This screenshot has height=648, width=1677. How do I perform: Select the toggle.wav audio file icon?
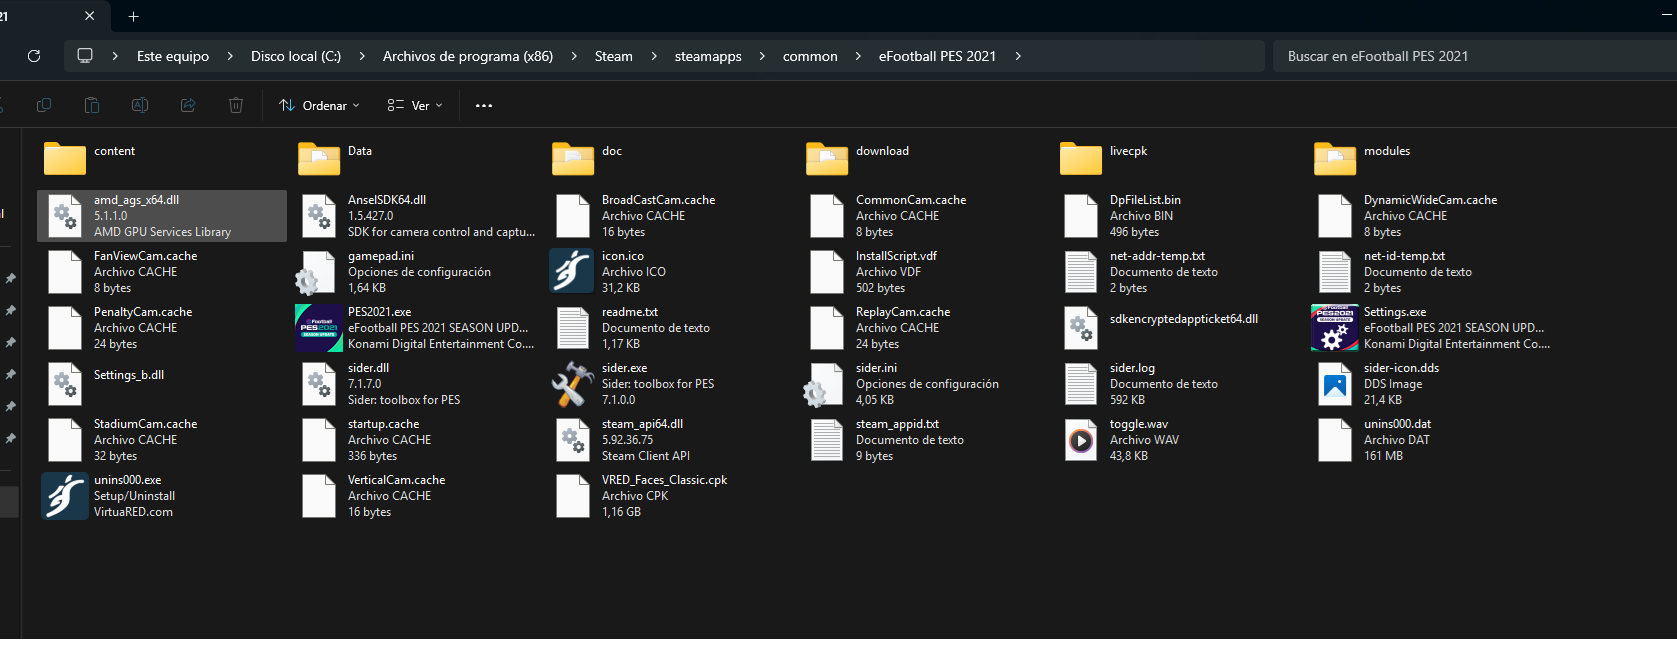(x=1081, y=440)
